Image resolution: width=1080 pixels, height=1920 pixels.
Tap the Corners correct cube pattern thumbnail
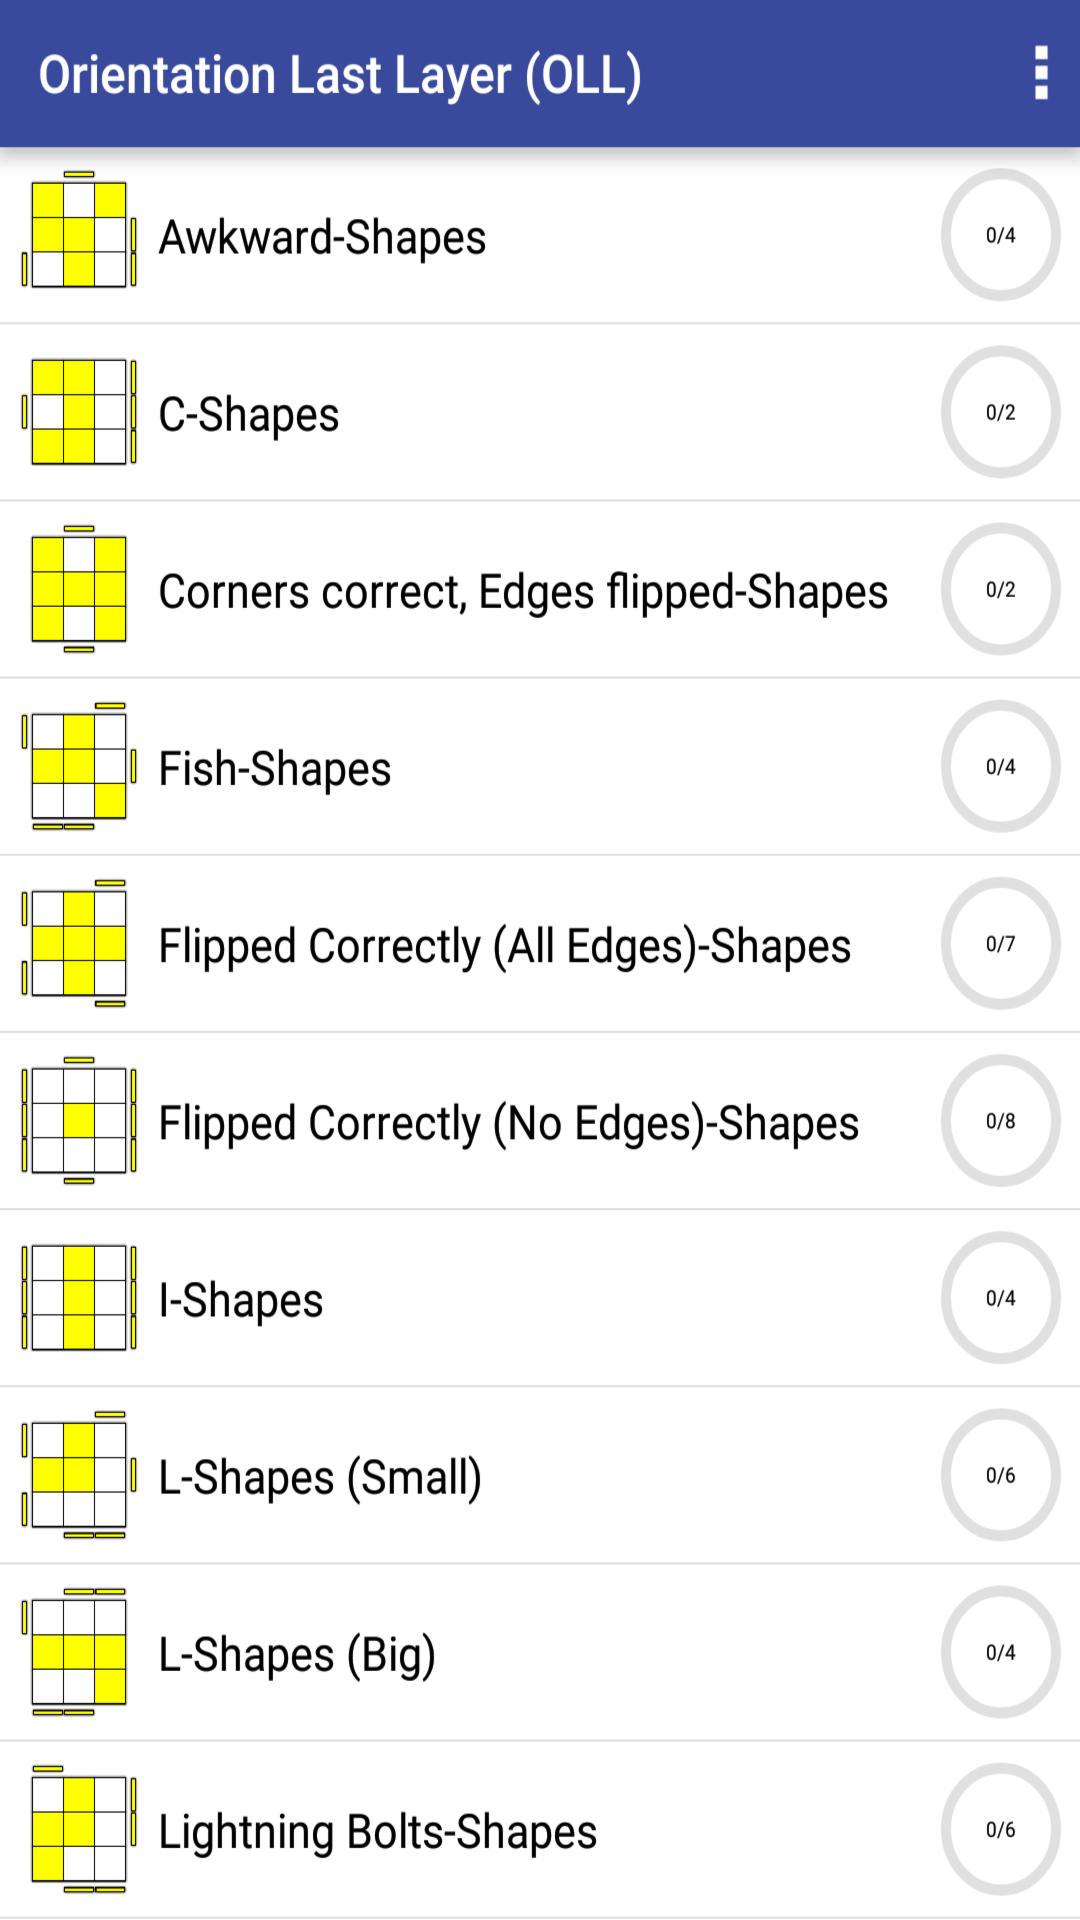click(x=79, y=589)
